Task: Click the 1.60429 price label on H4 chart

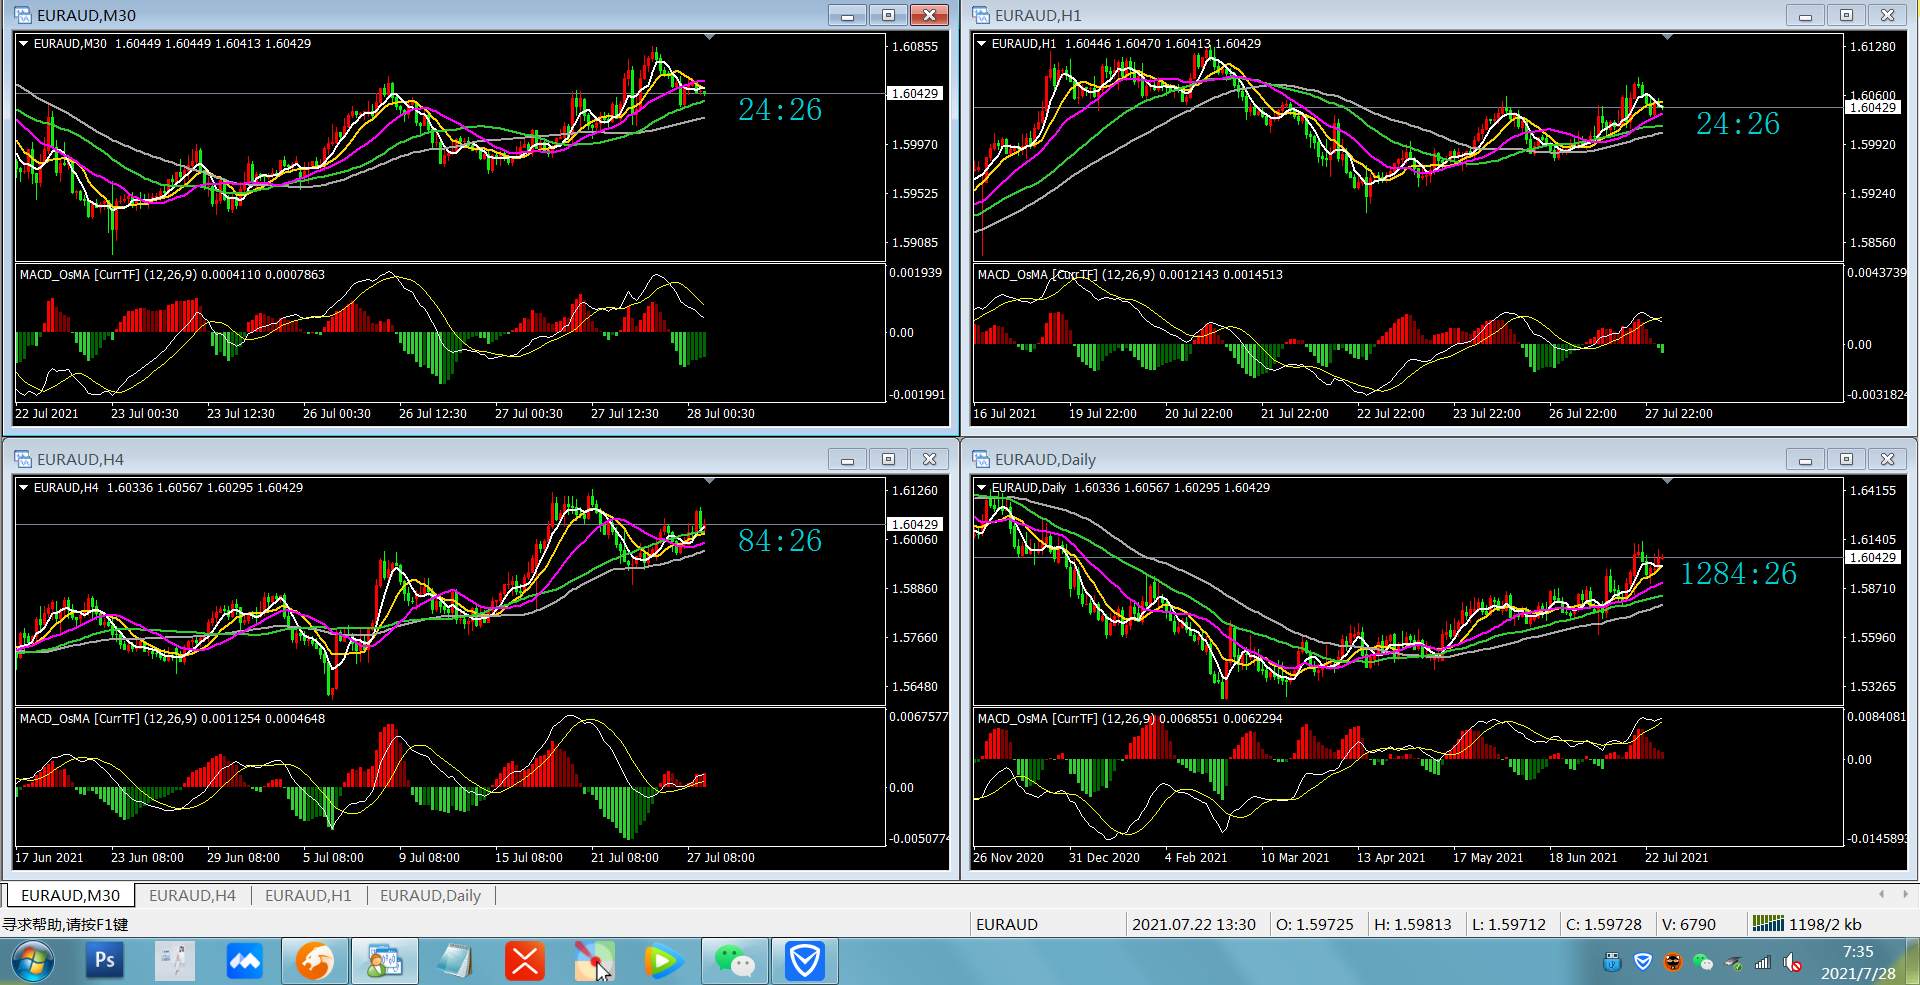Action: pyautogui.click(x=915, y=524)
